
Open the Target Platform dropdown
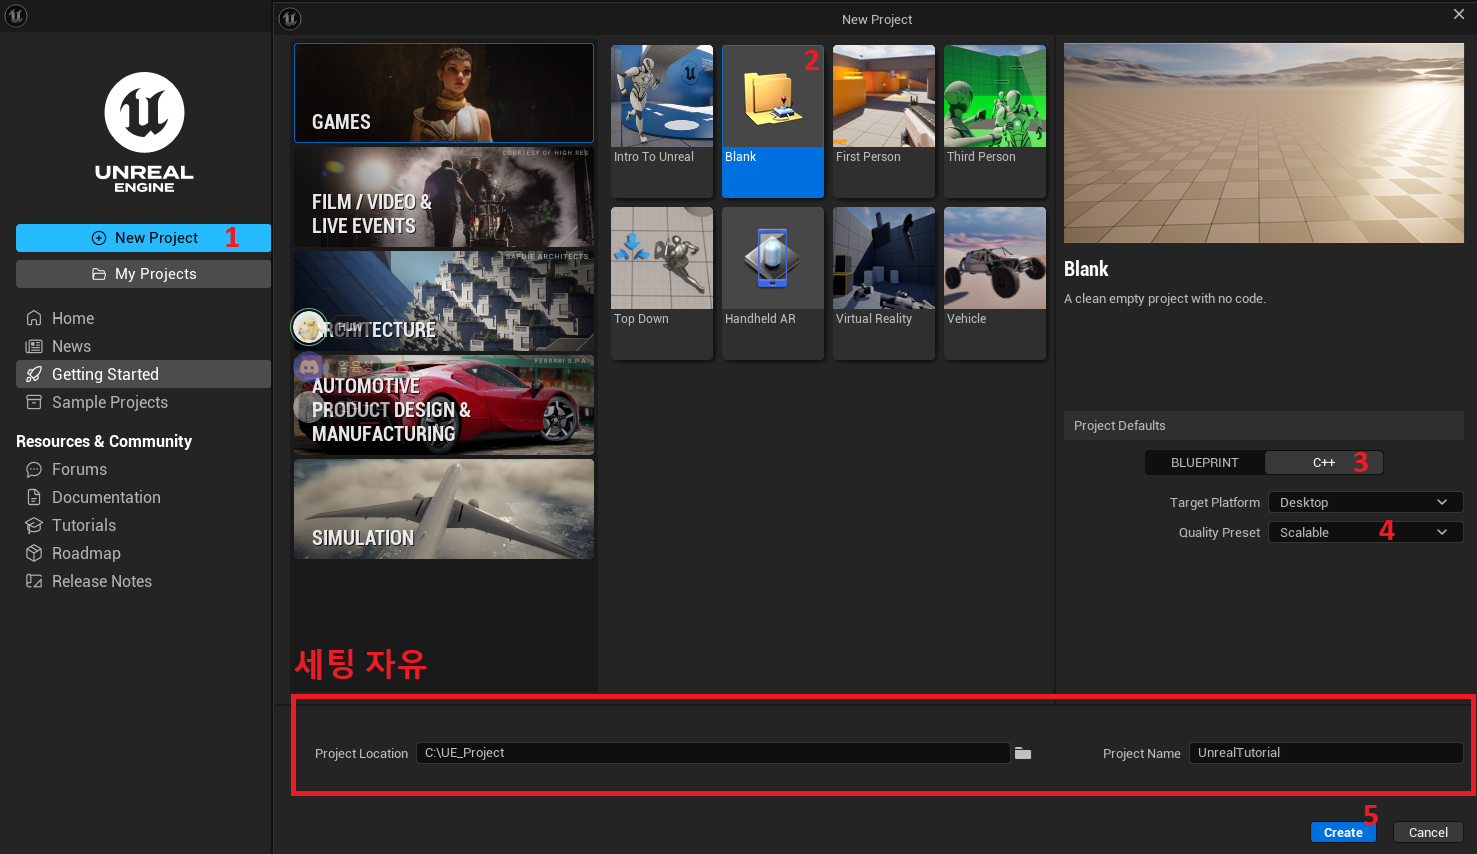pos(1365,502)
